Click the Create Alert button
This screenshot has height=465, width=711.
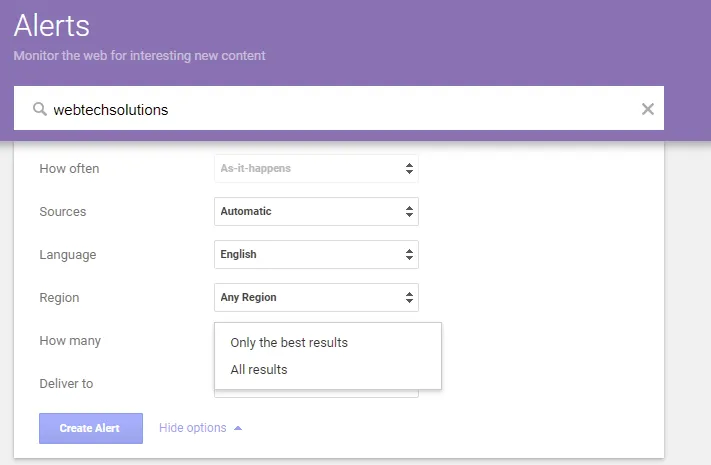tap(91, 428)
